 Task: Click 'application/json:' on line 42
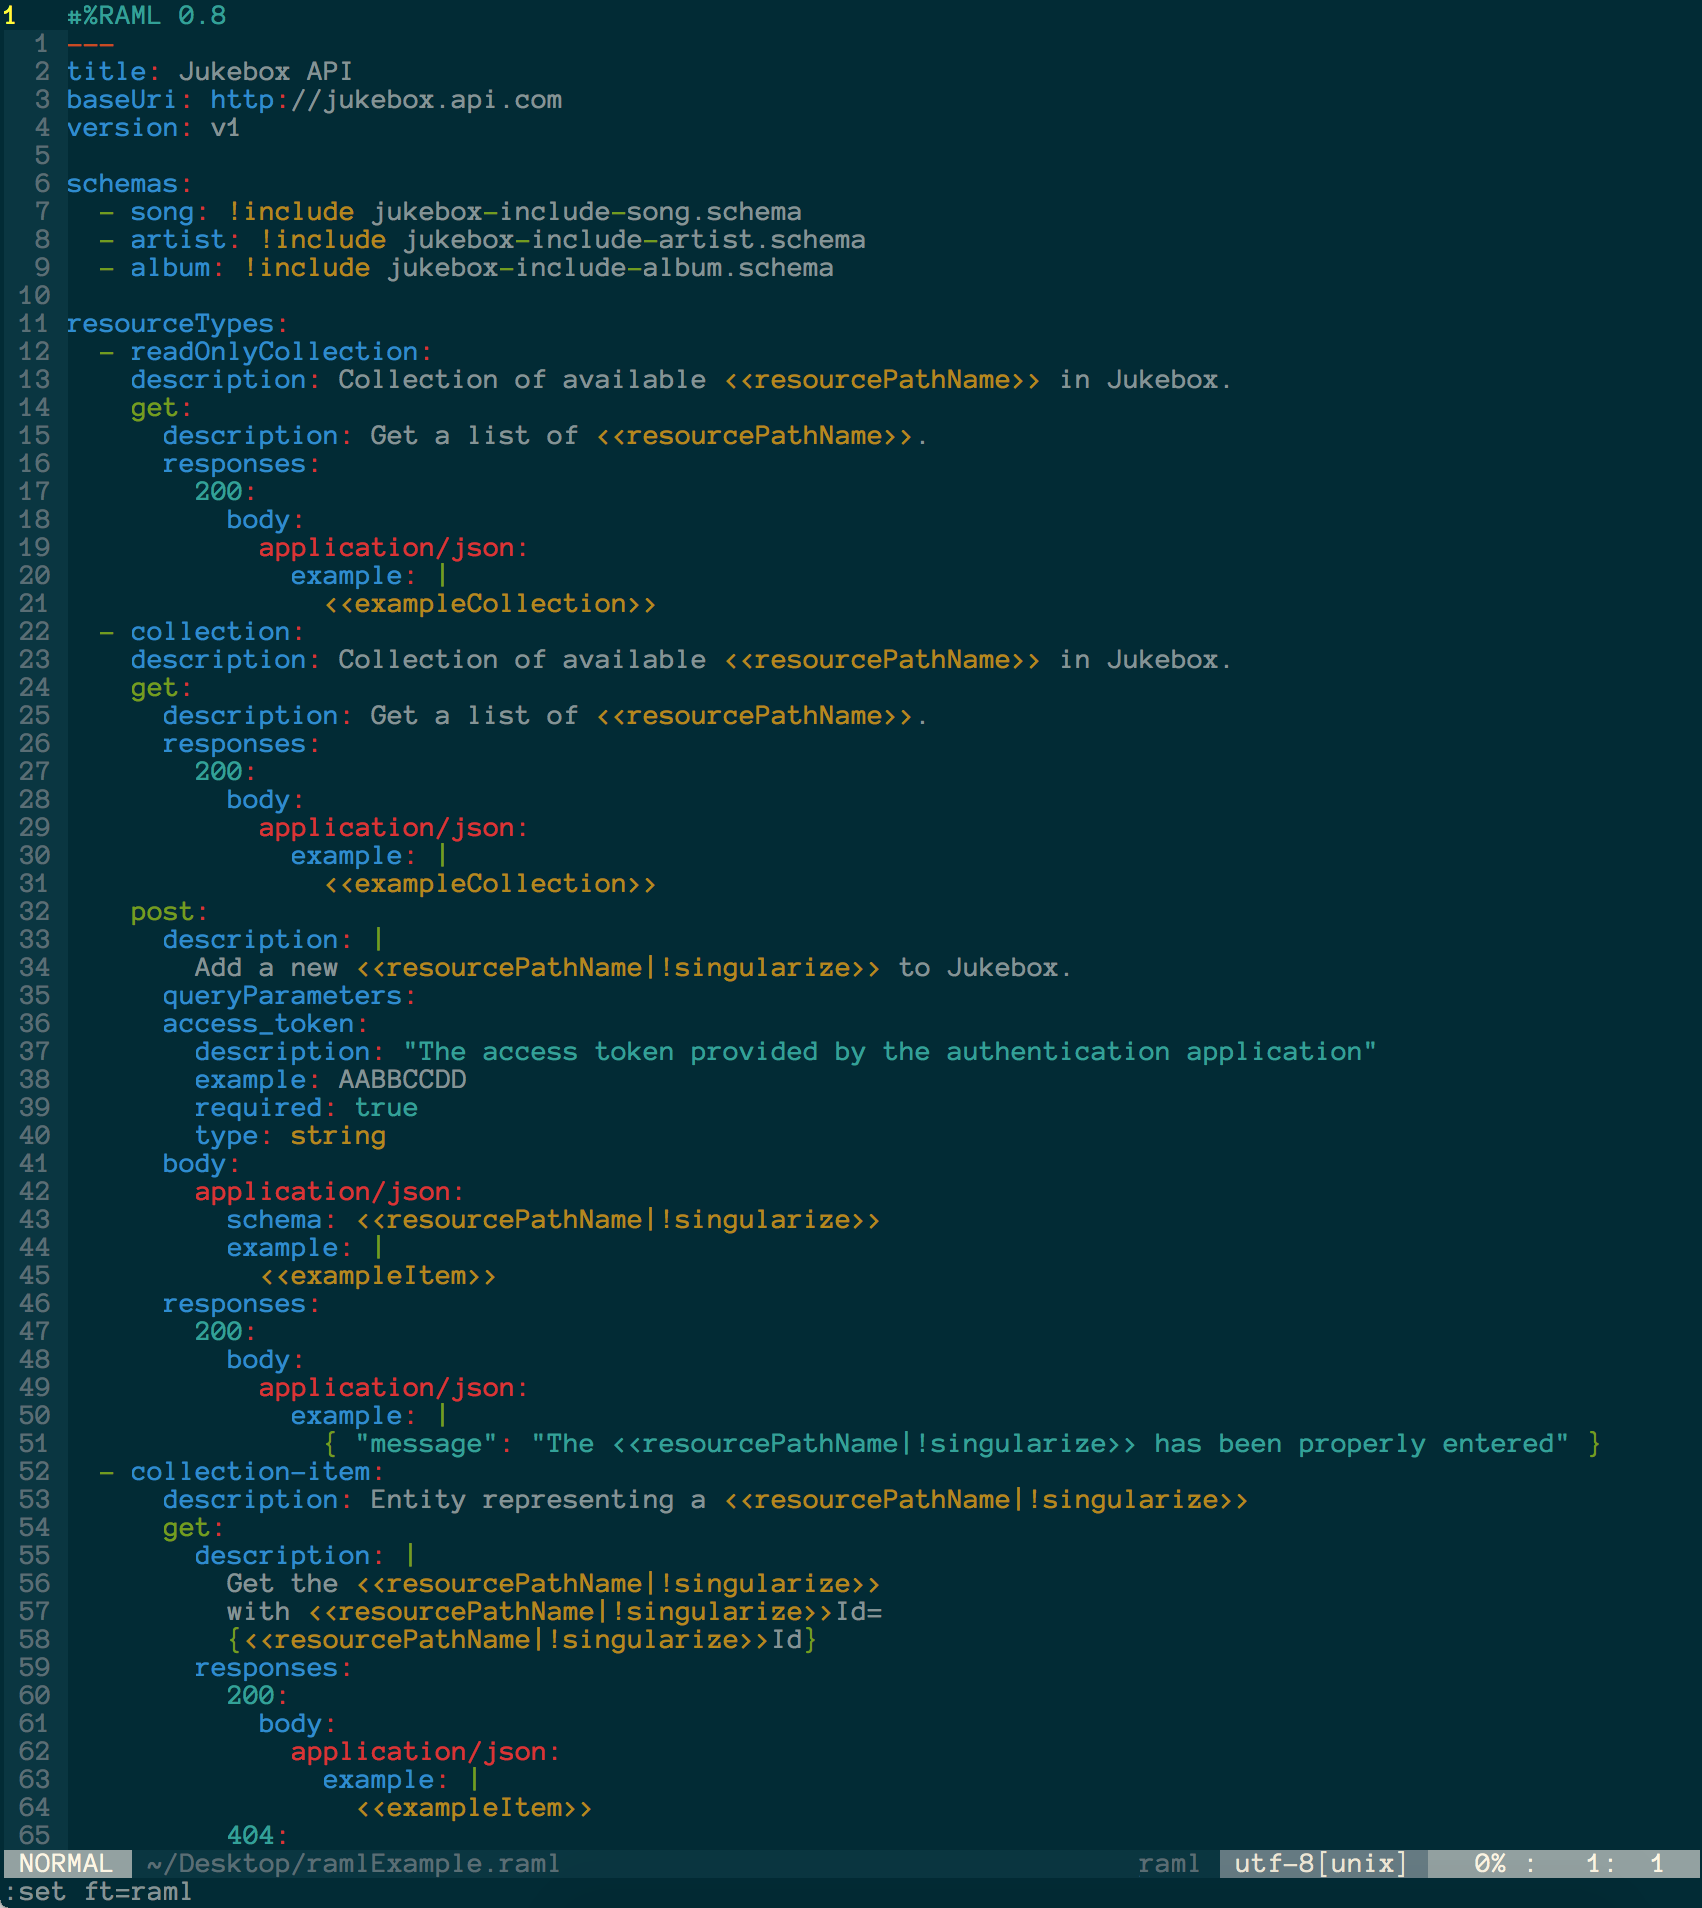(329, 1191)
